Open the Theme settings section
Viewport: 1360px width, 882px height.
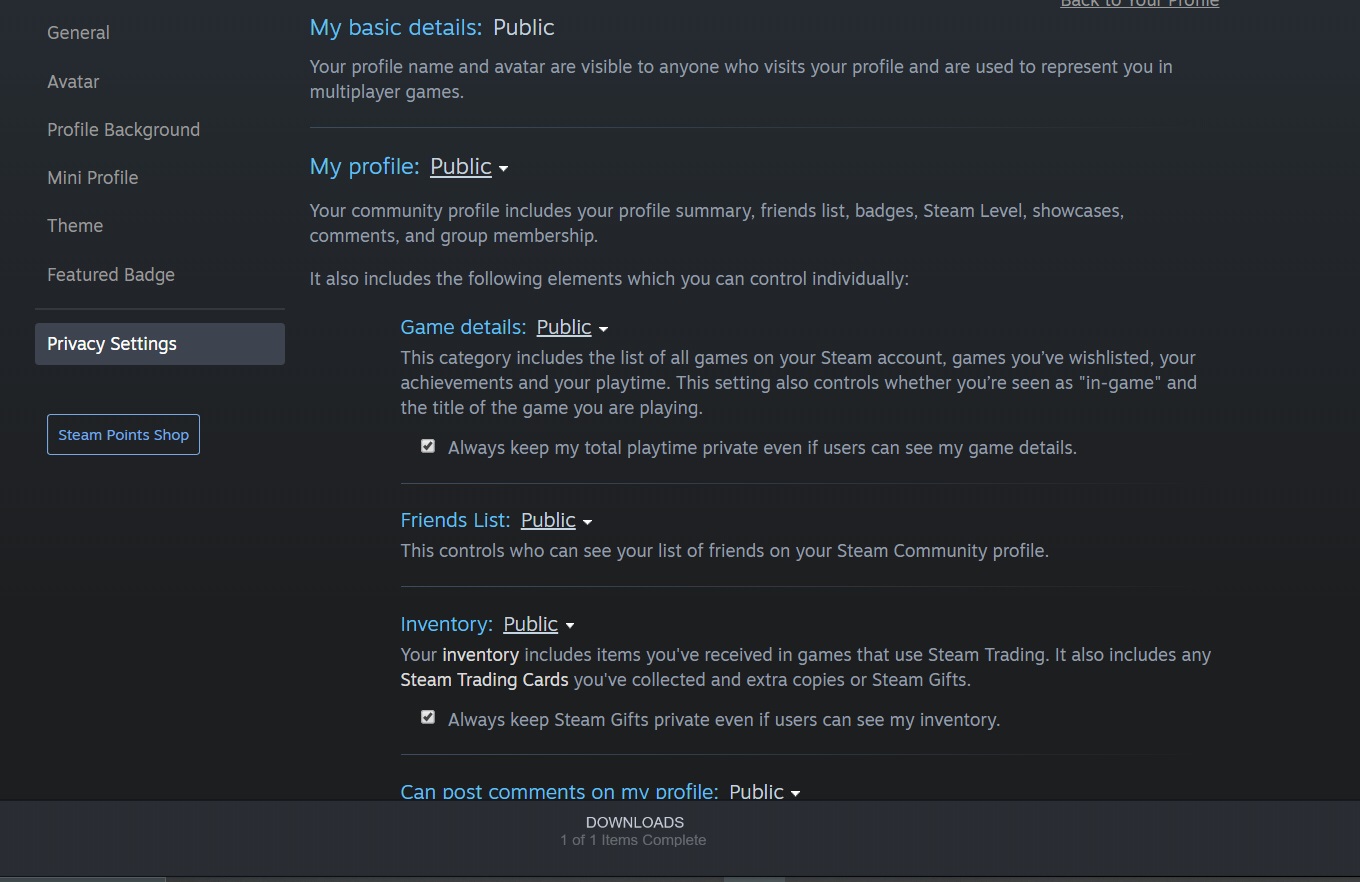(x=75, y=226)
